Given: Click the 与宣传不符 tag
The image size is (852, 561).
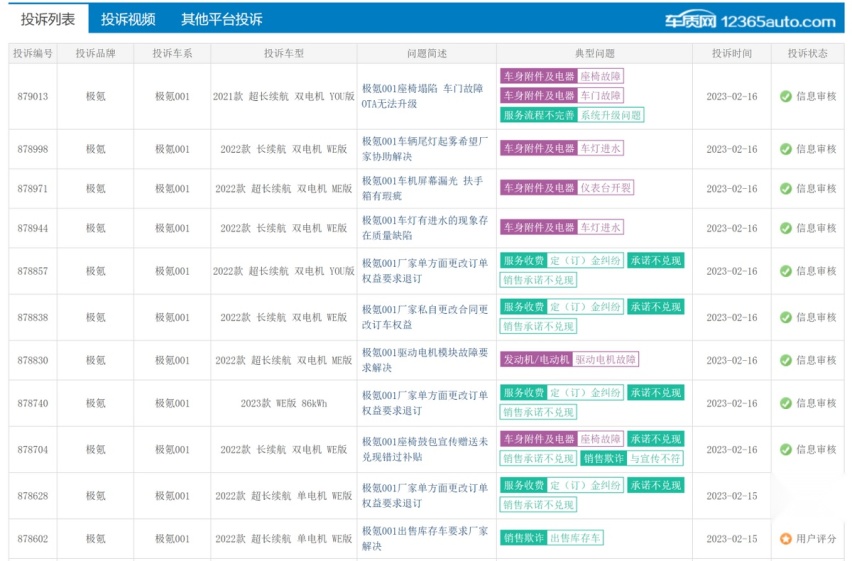Looking at the screenshot, I should (655, 458).
